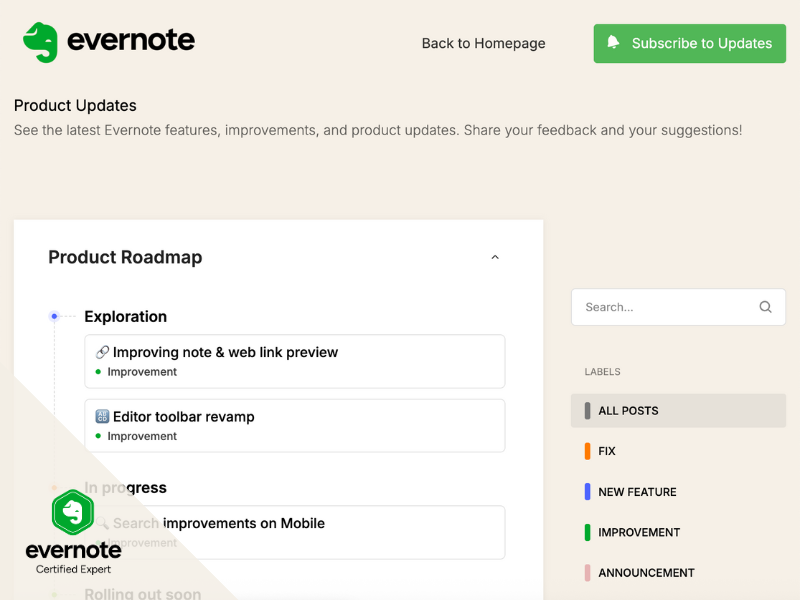Image resolution: width=800 pixels, height=600 pixels.
Task: Expand the In progress section
Action: click(125, 488)
